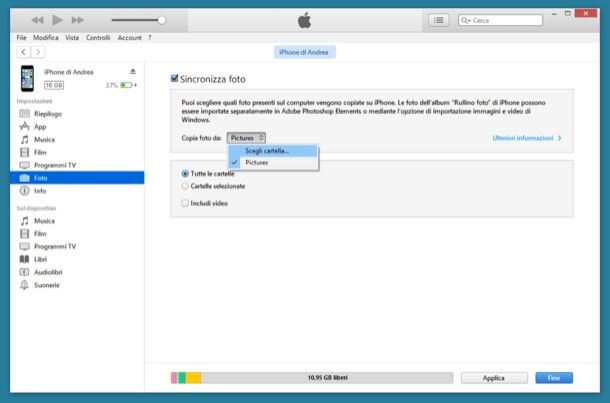Viewport: 610px width, 403px height.
Task: Open the list view icon next to search
Action: 438,20
